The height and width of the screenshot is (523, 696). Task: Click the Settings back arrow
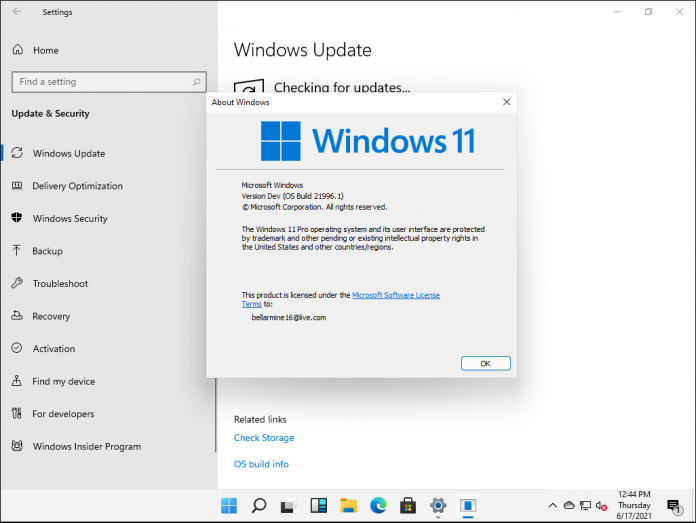[17, 12]
